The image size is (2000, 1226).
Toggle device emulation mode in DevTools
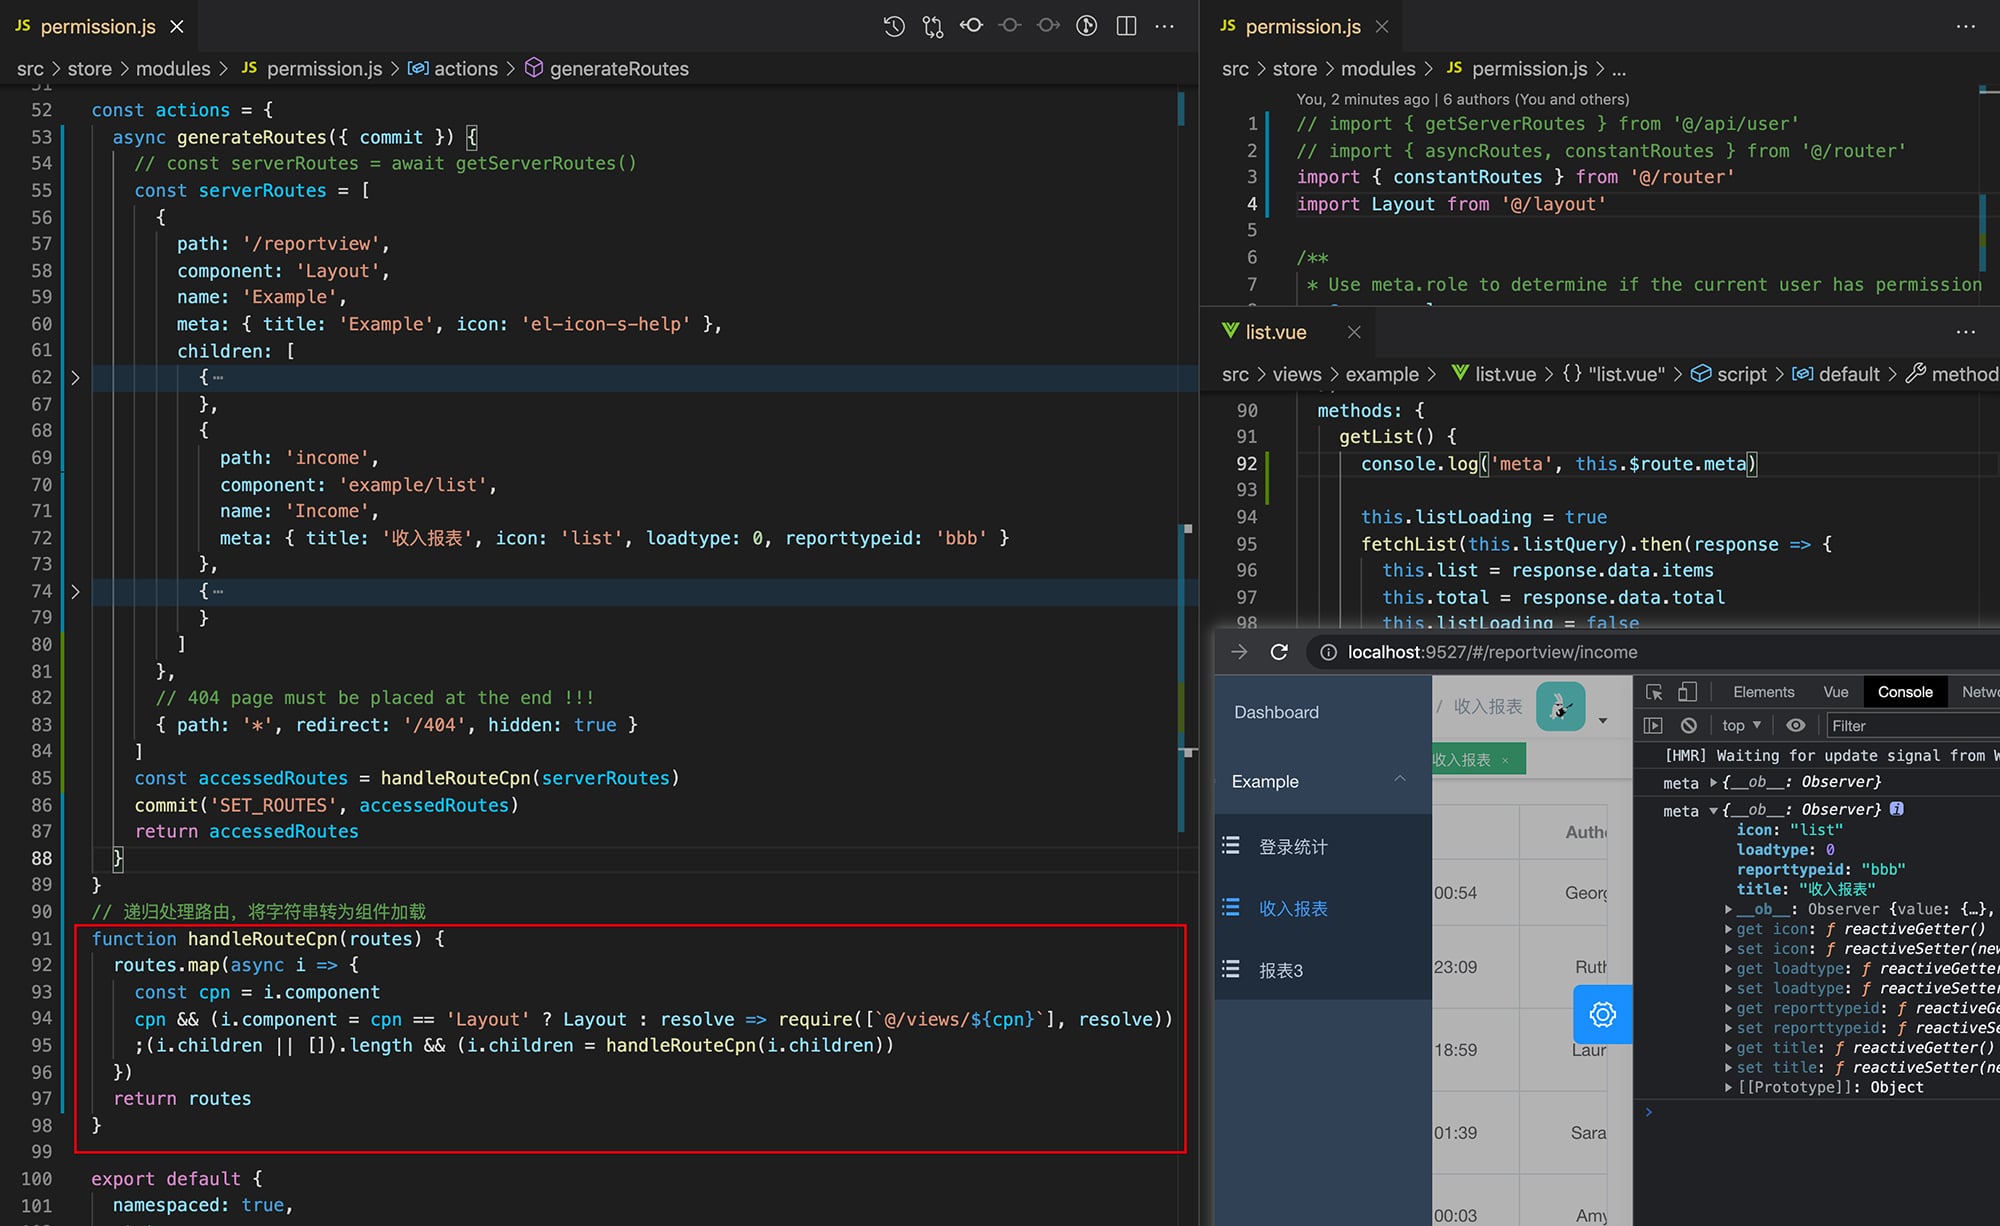(1688, 691)
